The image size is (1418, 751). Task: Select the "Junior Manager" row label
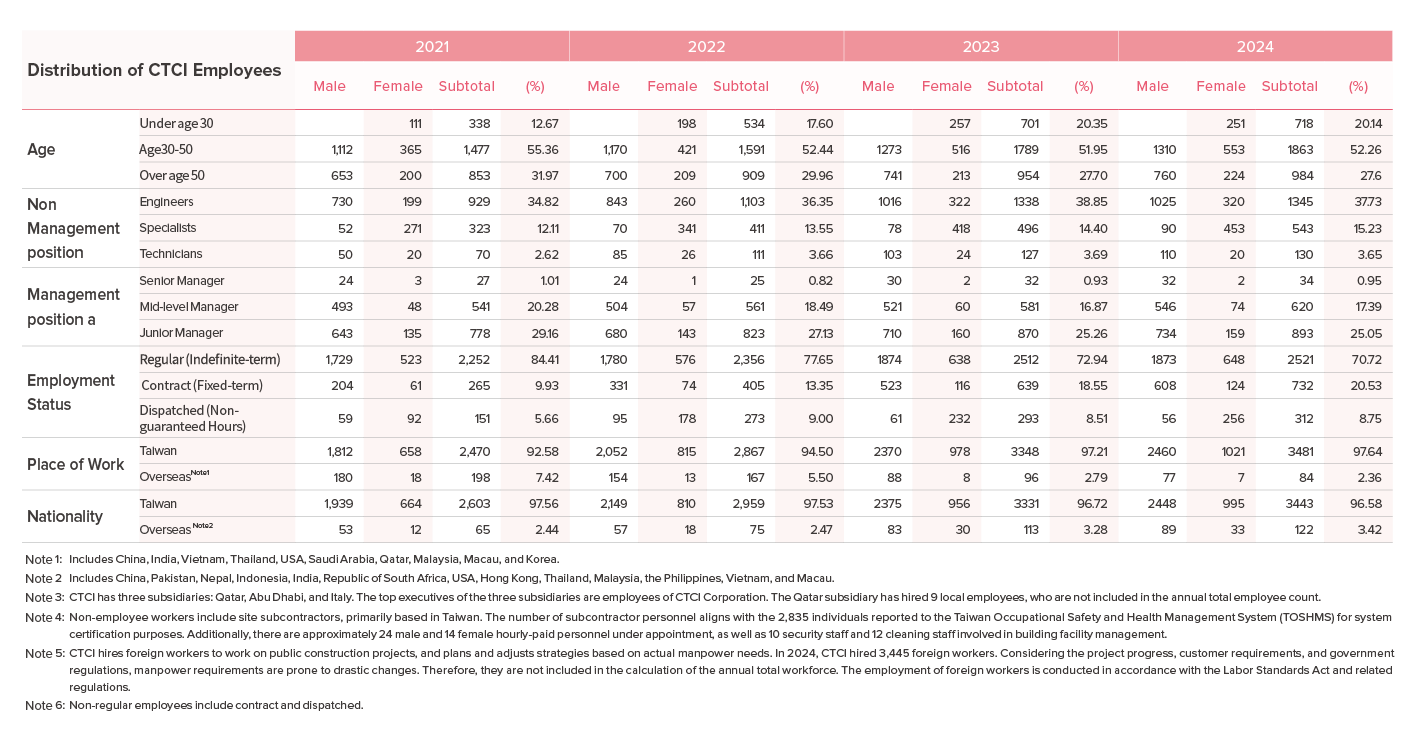point(181,332)
